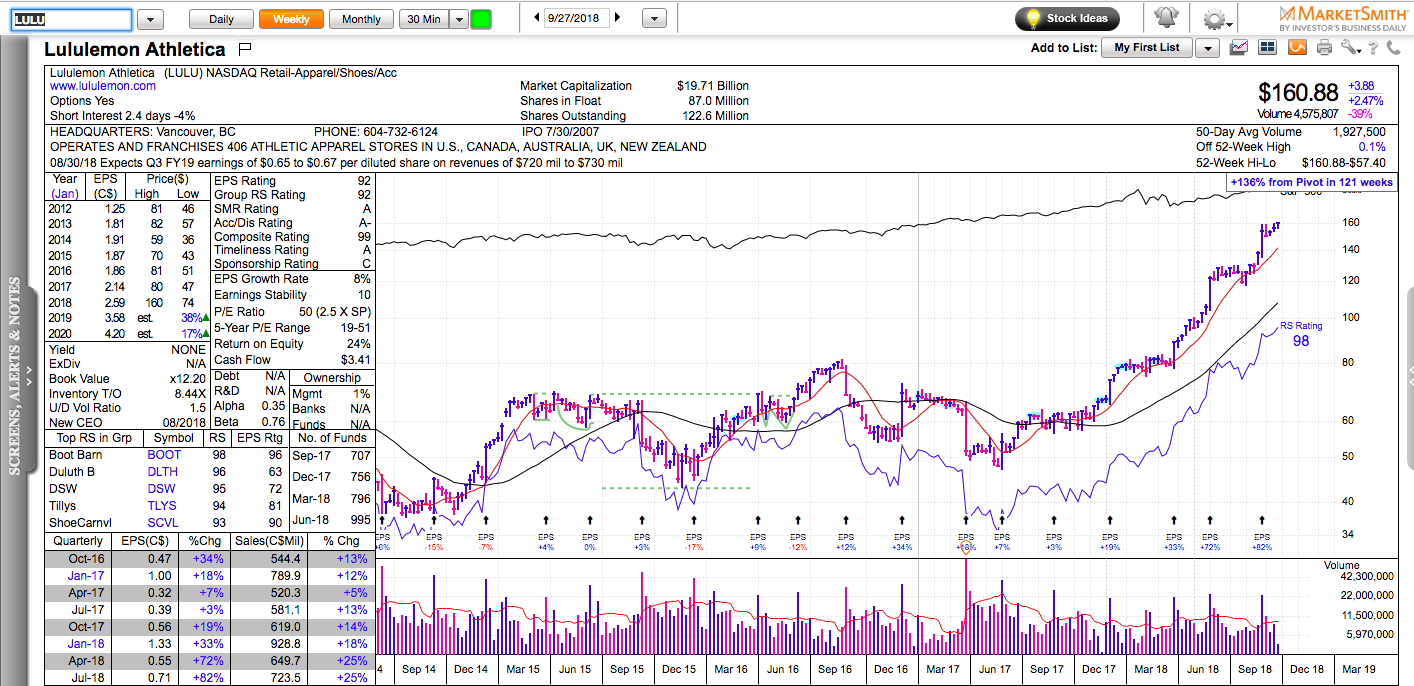Image resolution: width=1414 pixels, height=686 pixels.
Task: Click the EPS +19% marker on the chart
Action: tap(1109, 542)
